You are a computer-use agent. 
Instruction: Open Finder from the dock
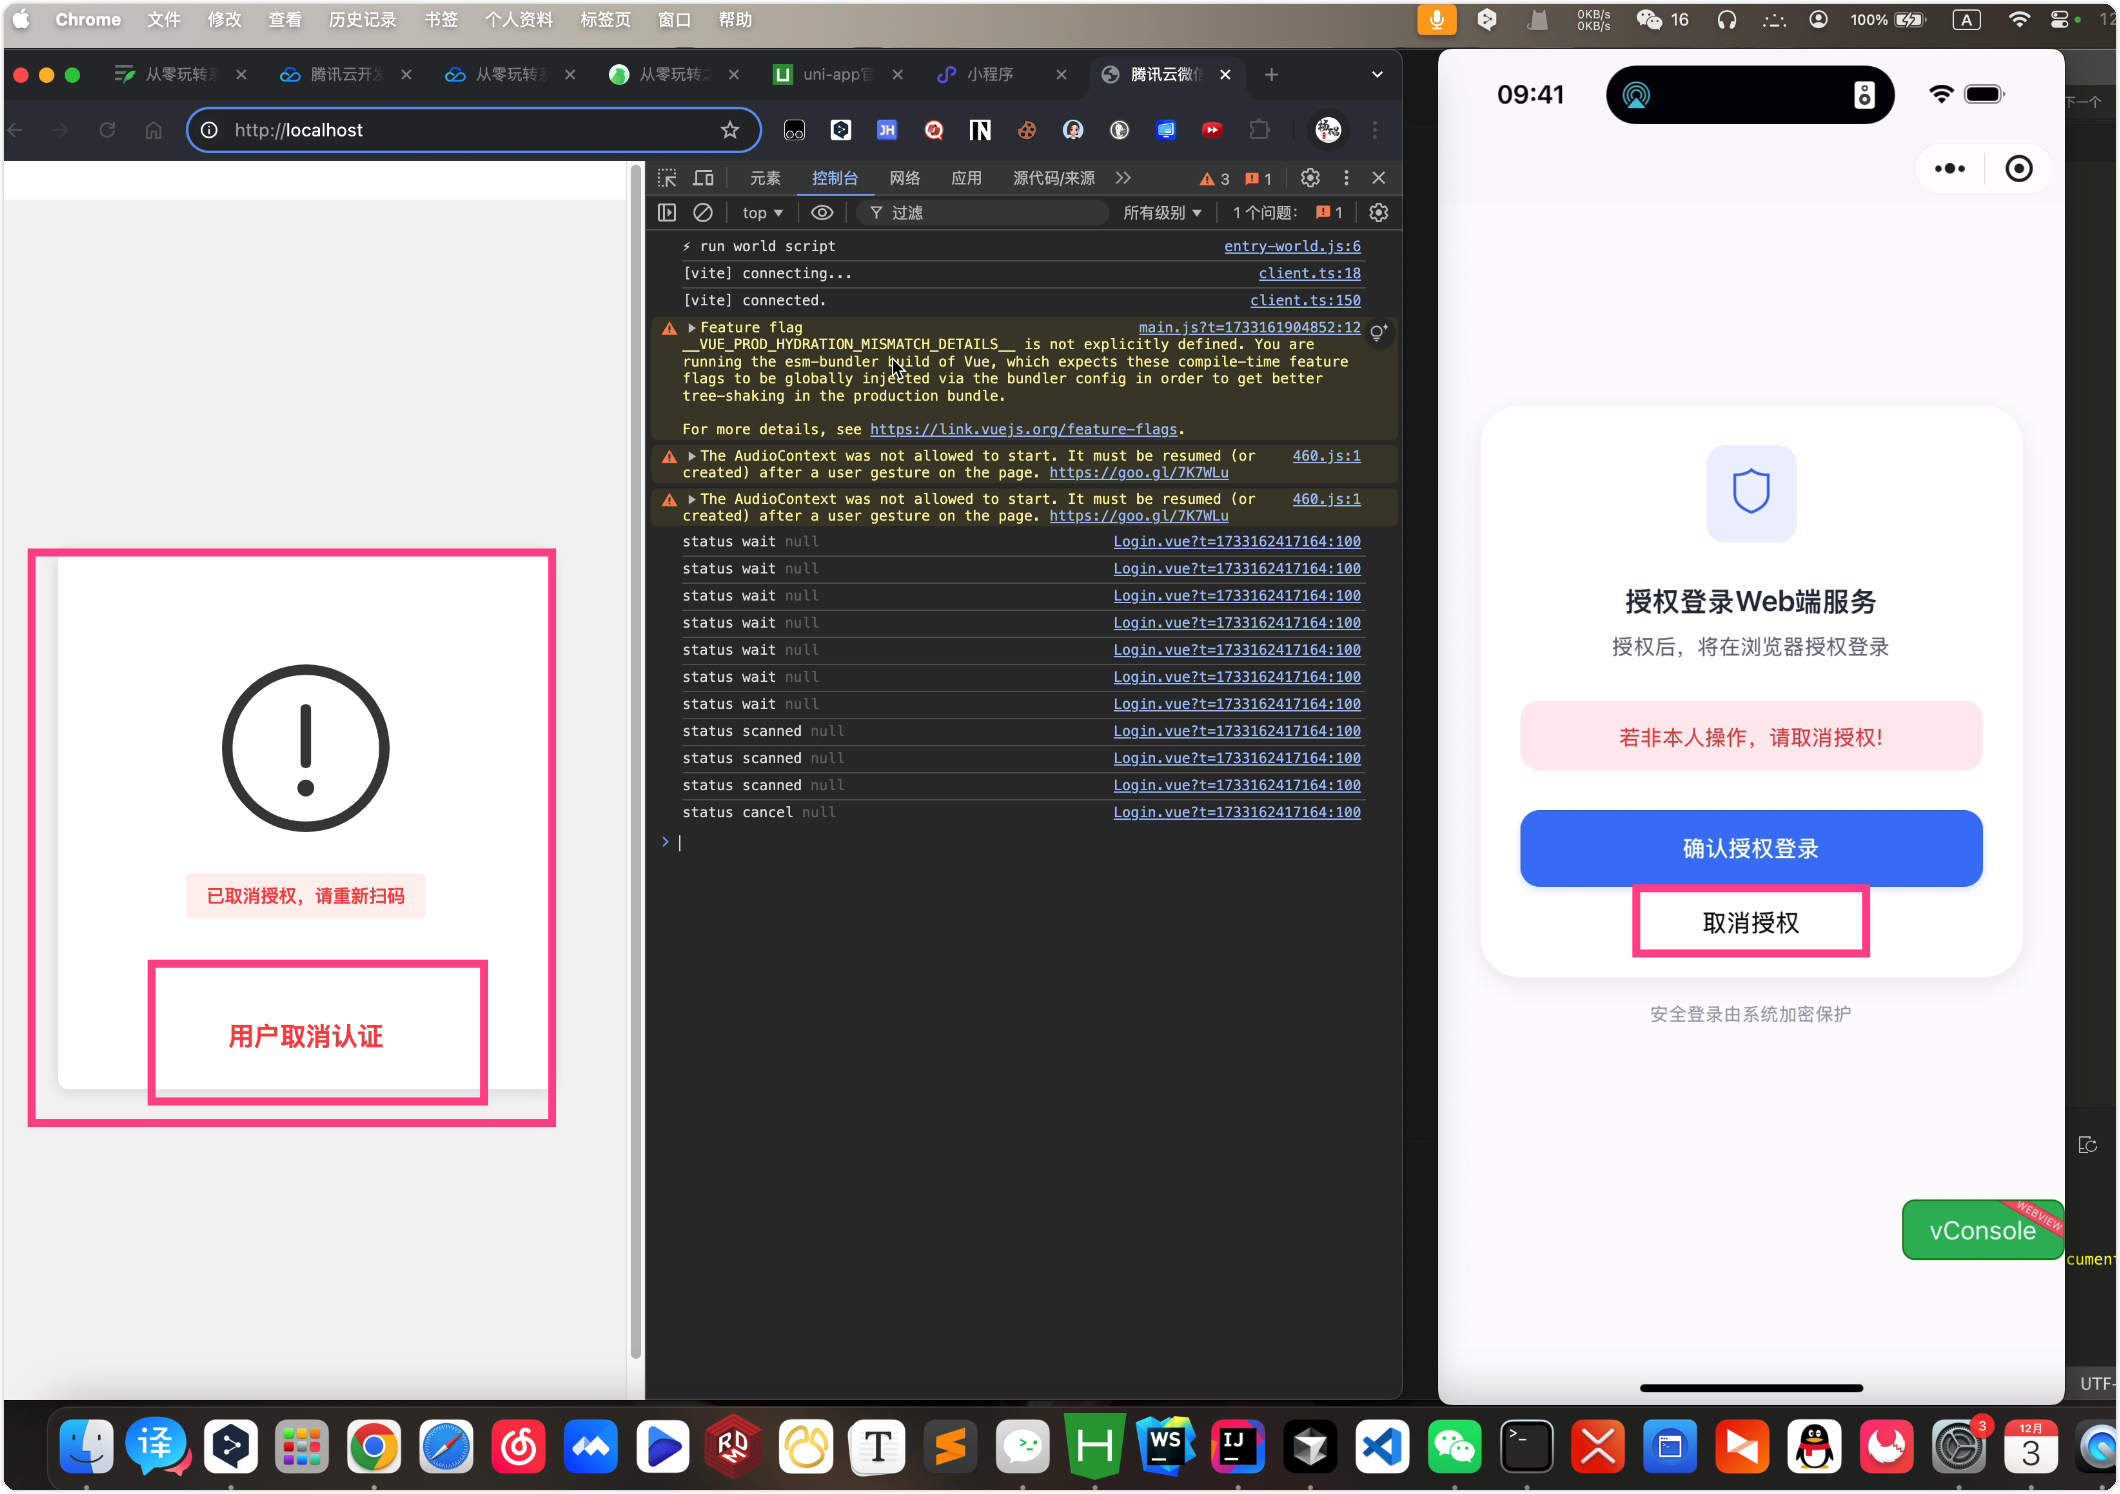pos(86,1446)
